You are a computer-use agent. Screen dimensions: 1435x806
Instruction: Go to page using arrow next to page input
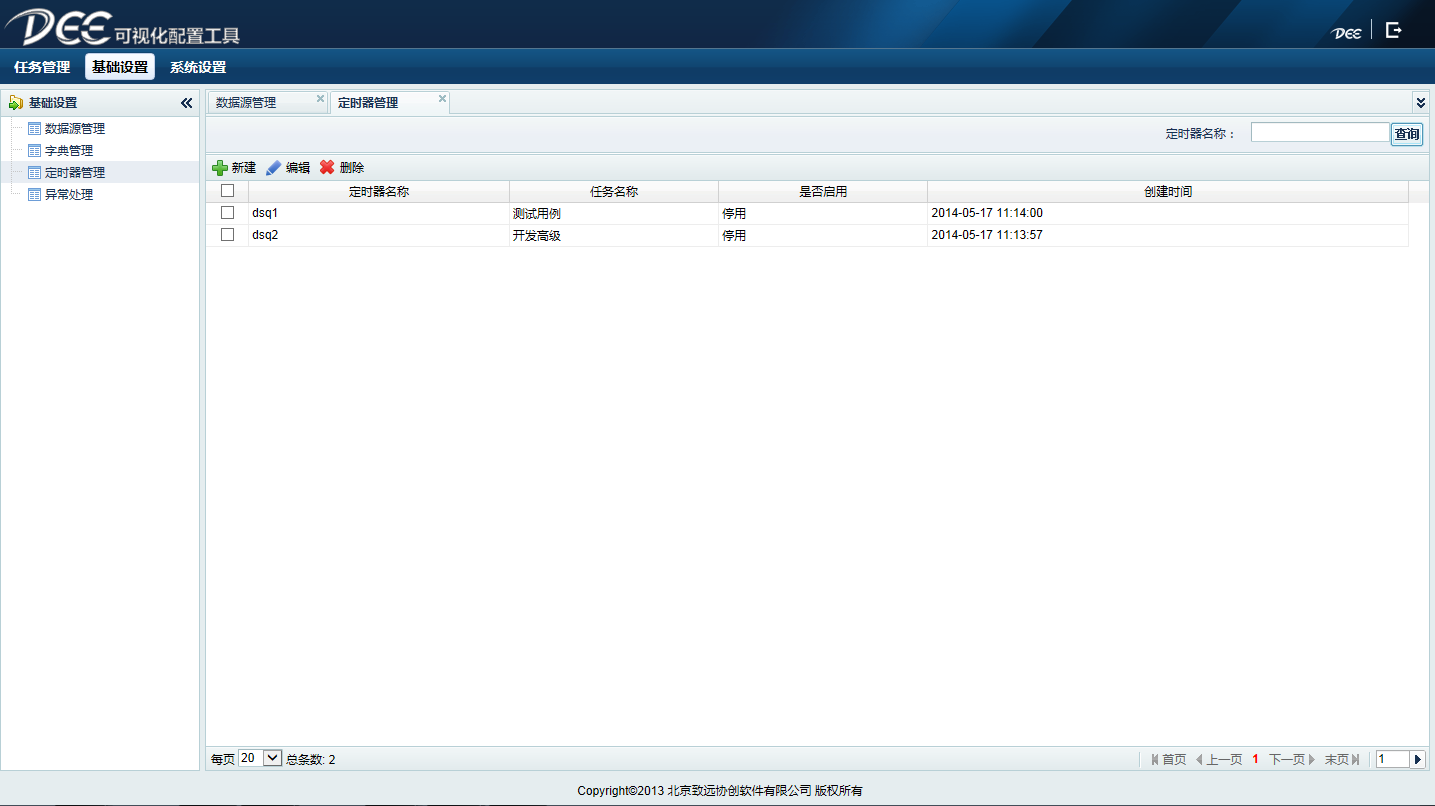click(1417, 759)
